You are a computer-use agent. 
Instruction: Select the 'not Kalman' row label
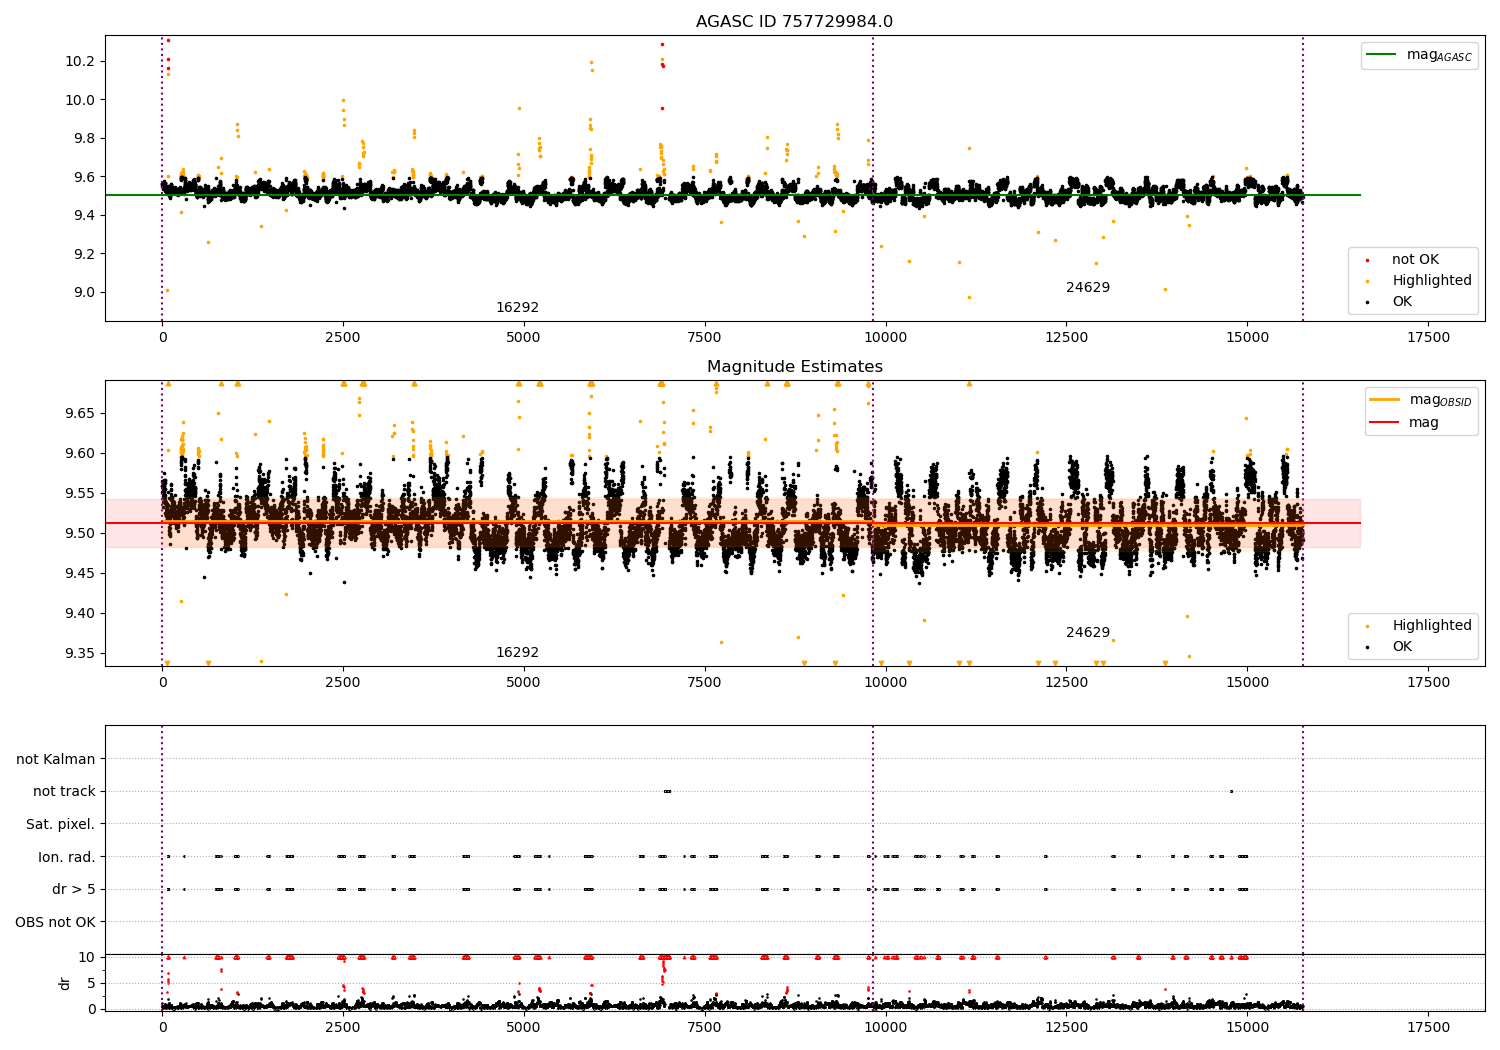click(56, 759)
